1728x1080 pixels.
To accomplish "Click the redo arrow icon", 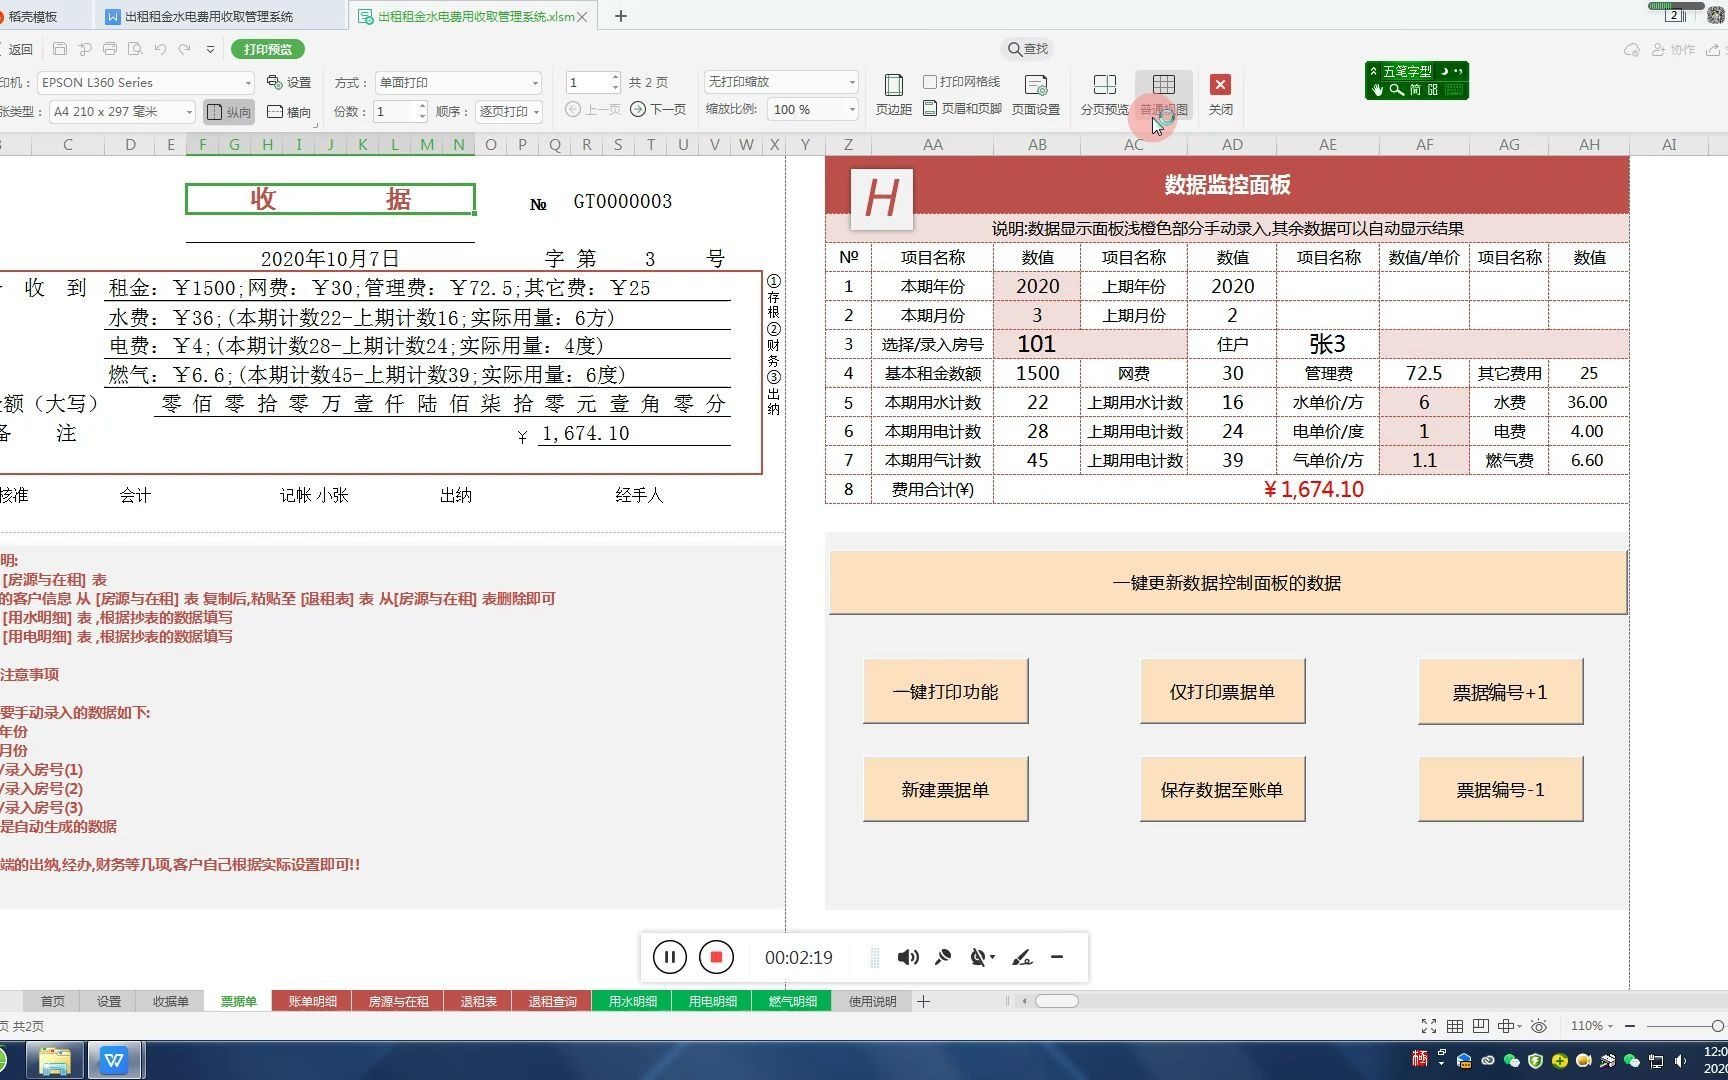I will pyautogui.click(x=185, y=49).
